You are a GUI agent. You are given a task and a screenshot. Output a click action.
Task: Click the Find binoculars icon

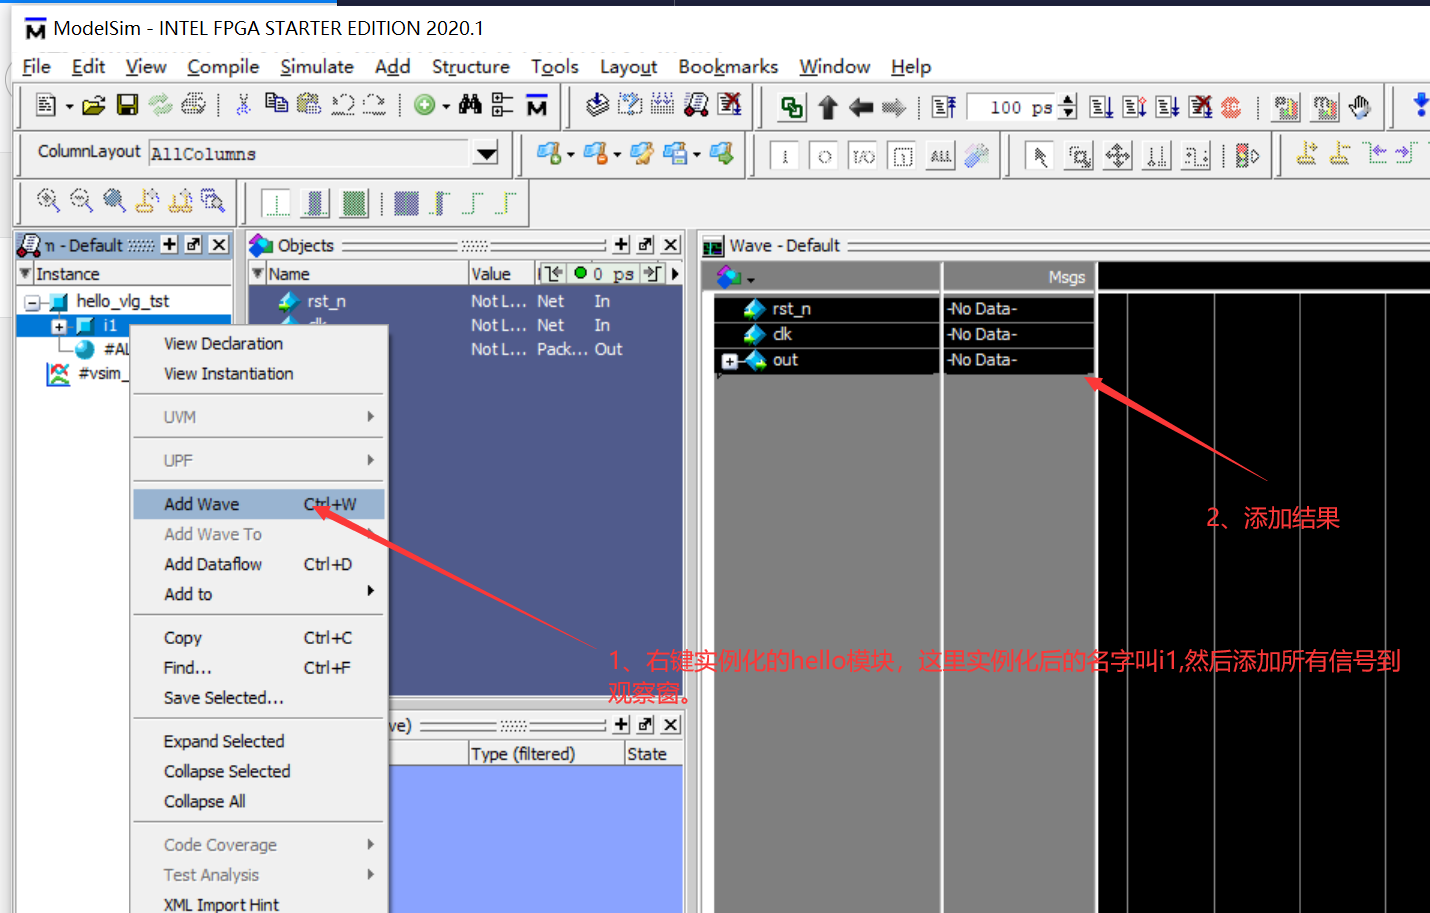pos(470,105)
